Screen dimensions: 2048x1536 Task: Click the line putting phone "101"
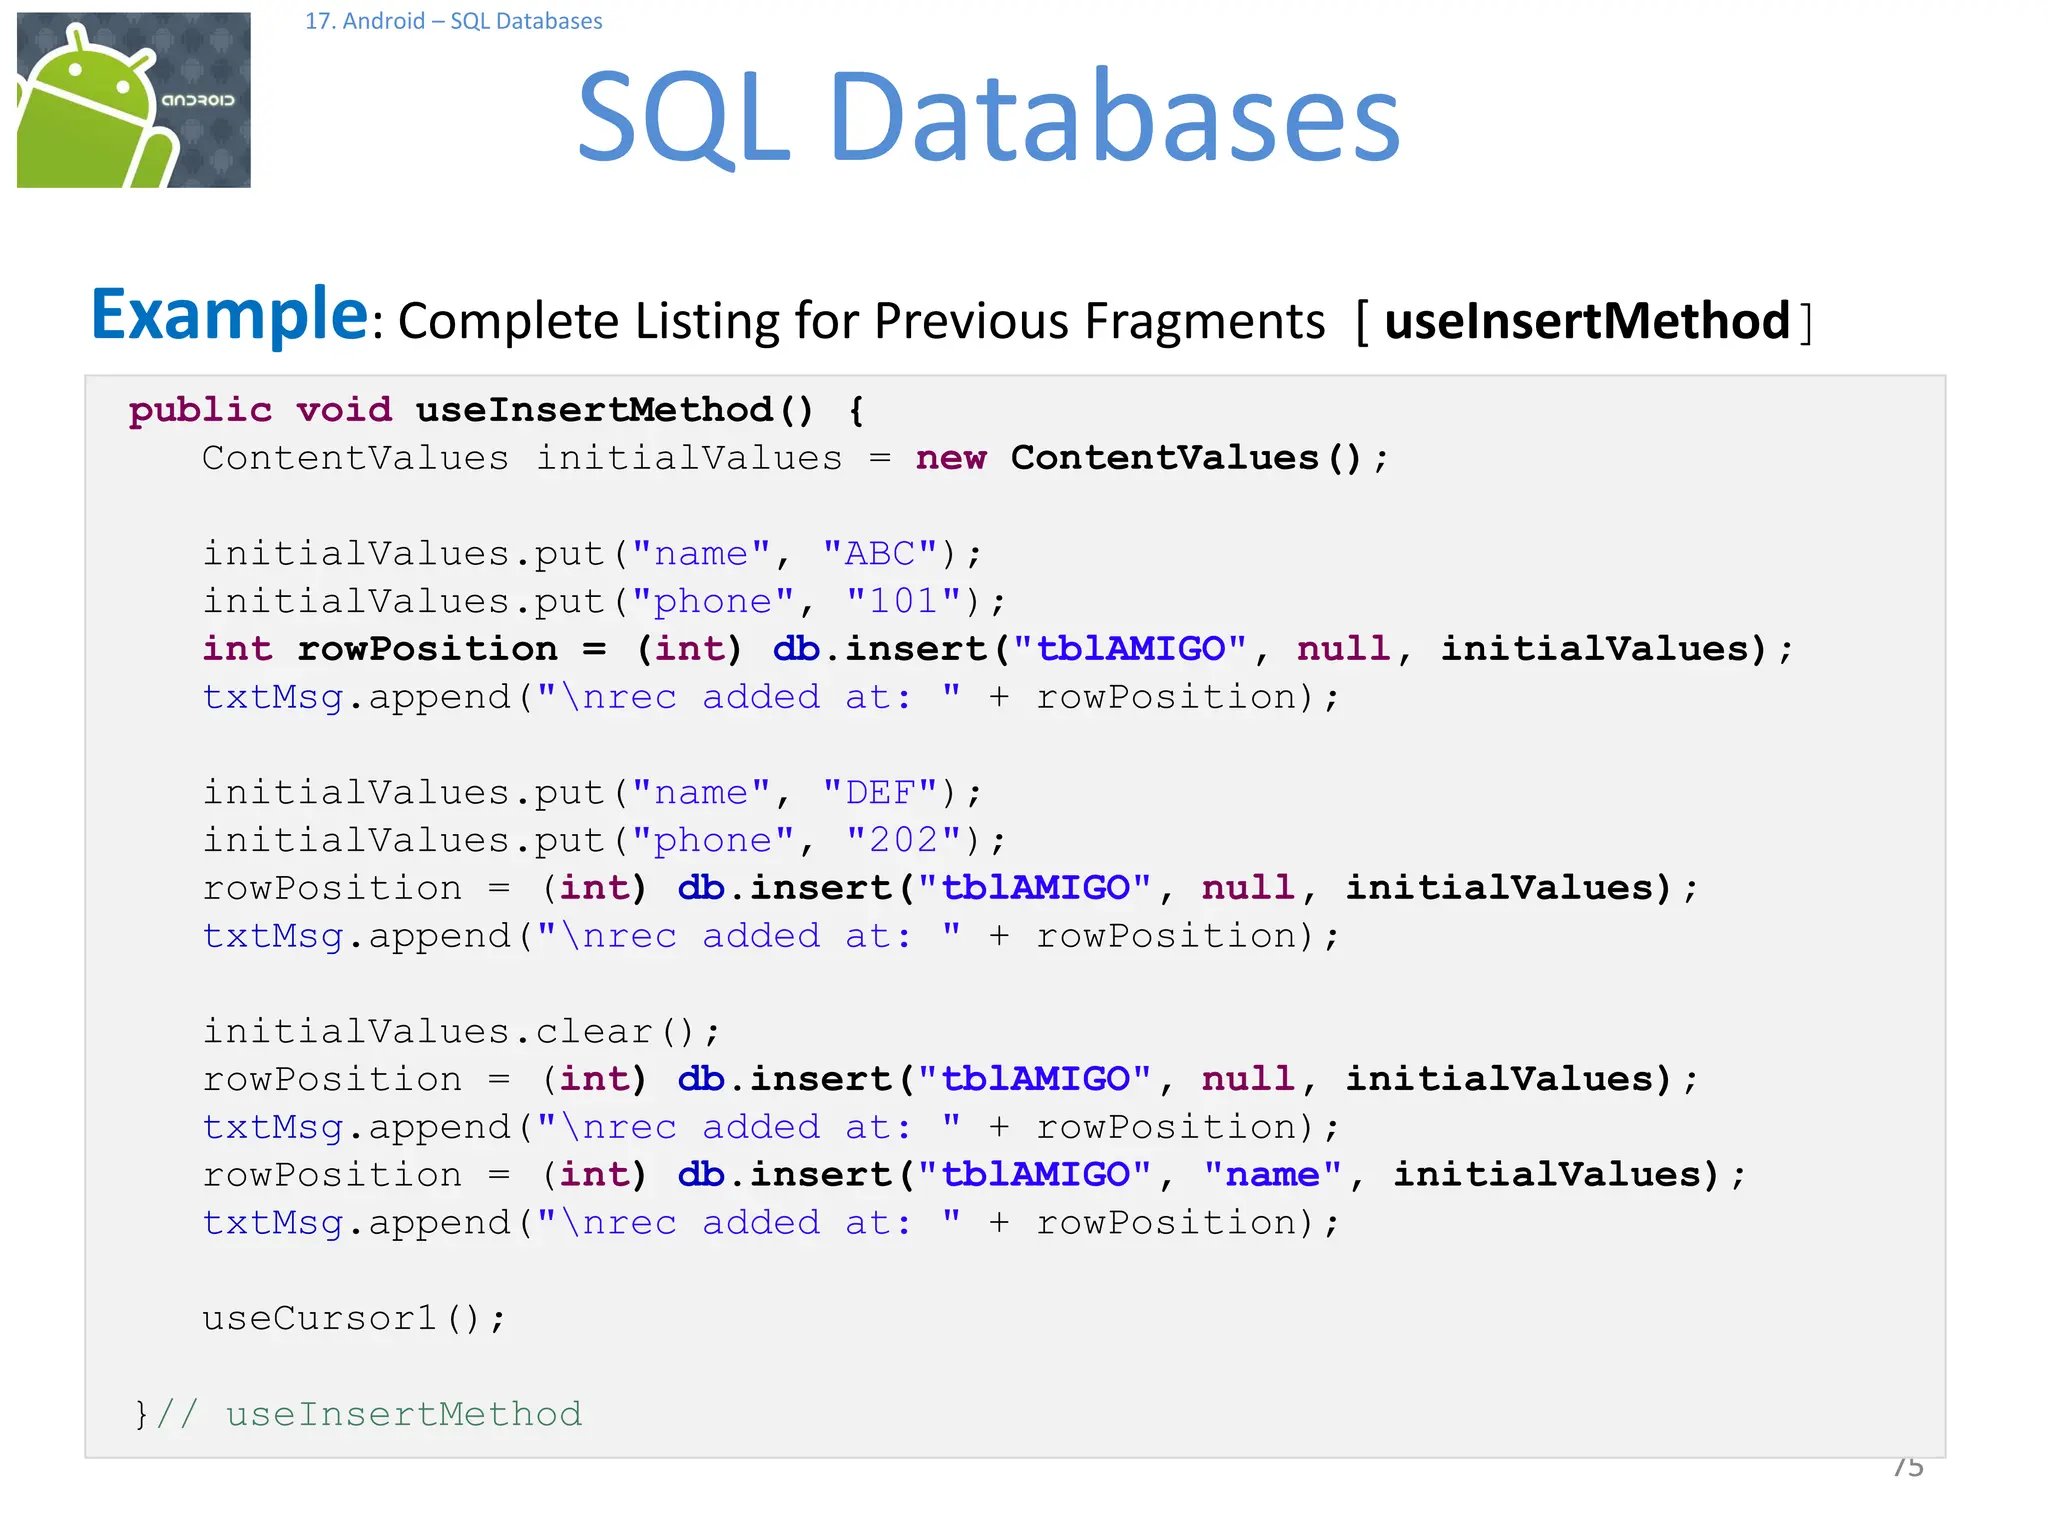tap(605, 601)
